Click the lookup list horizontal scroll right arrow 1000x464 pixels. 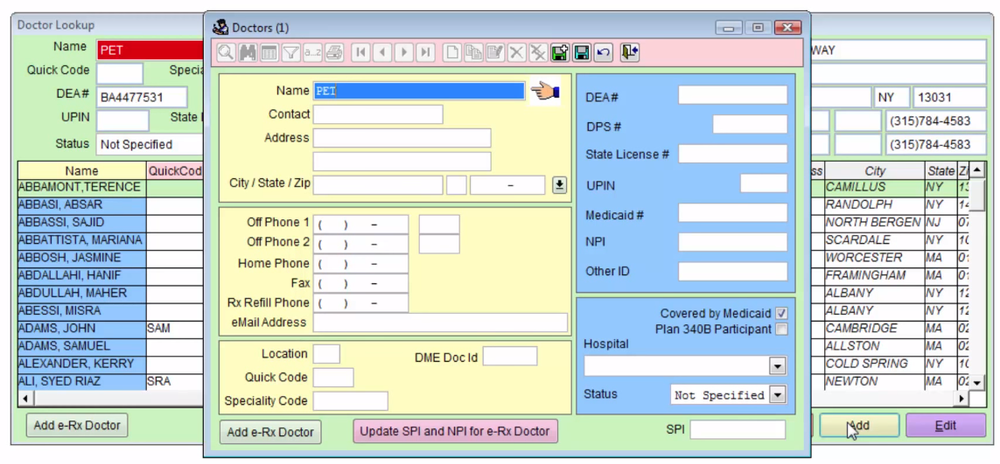(x=962, y=399)
